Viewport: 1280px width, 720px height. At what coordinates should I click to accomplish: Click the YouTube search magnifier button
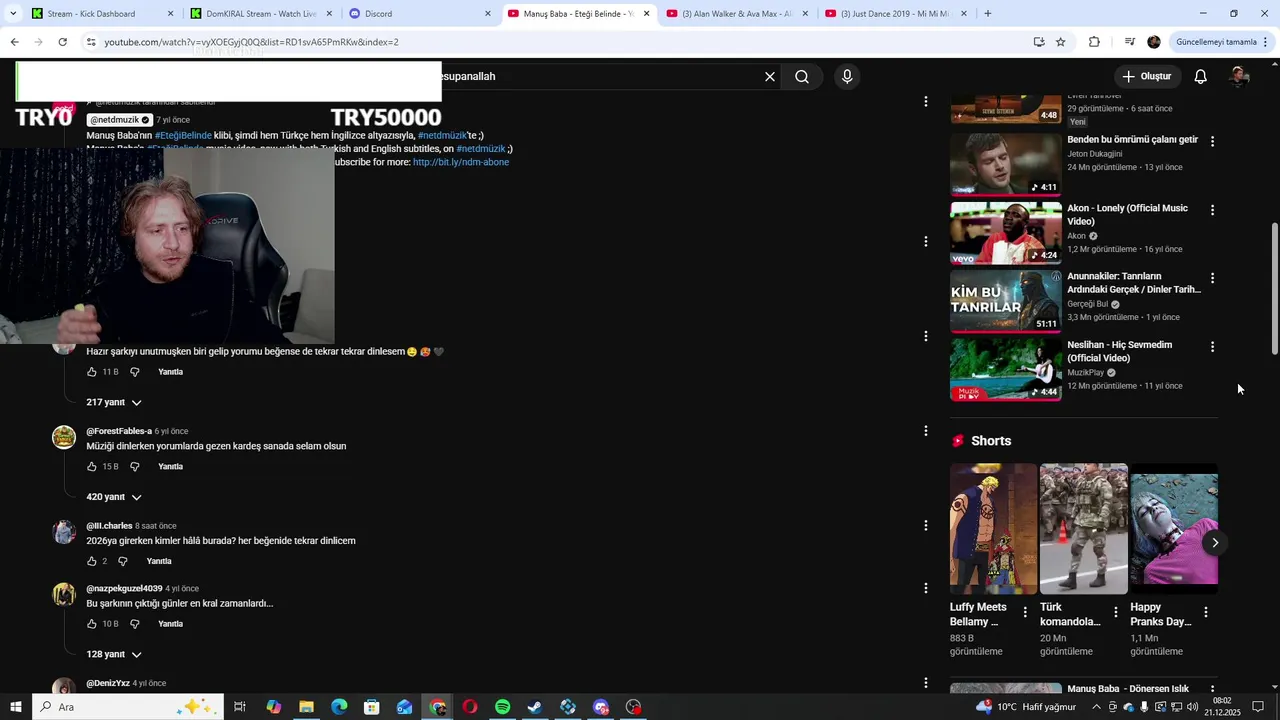coord(802,77)
